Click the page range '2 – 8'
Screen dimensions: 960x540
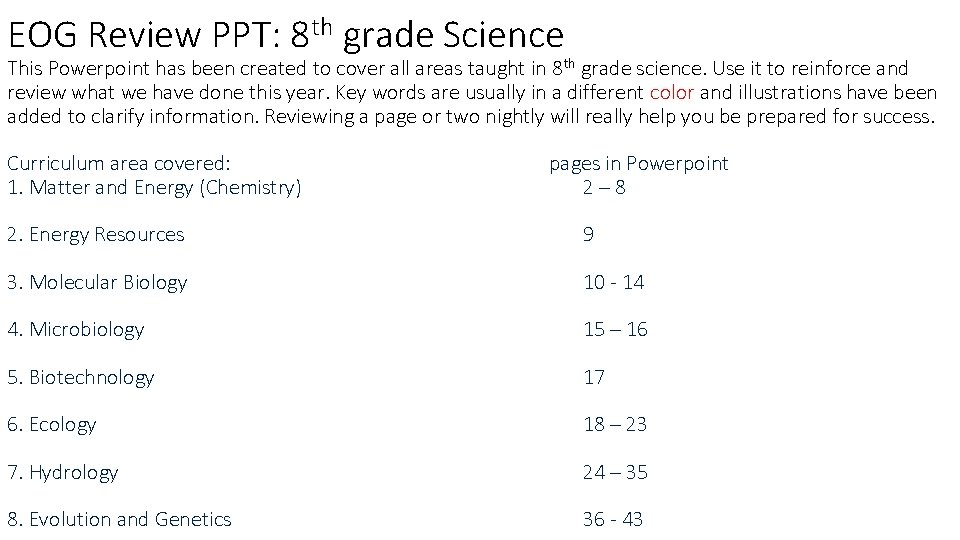coord(604,187)
